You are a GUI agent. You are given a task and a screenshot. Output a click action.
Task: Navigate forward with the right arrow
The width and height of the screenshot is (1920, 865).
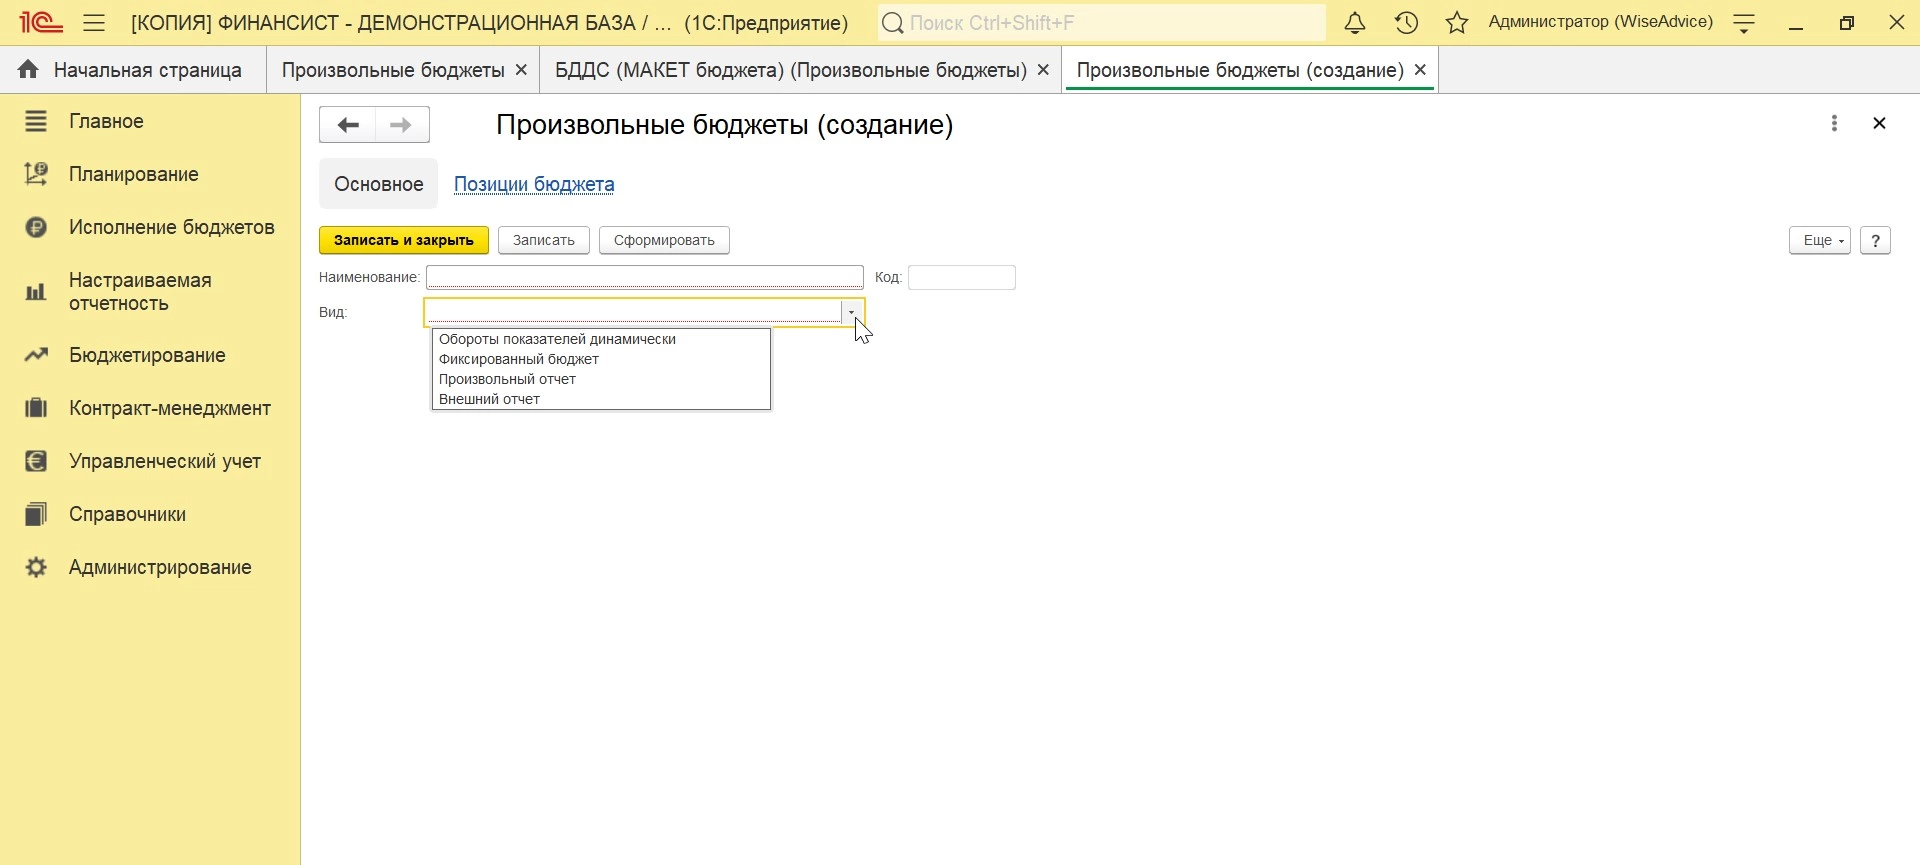pyautogui.click(x=402, y=125)
